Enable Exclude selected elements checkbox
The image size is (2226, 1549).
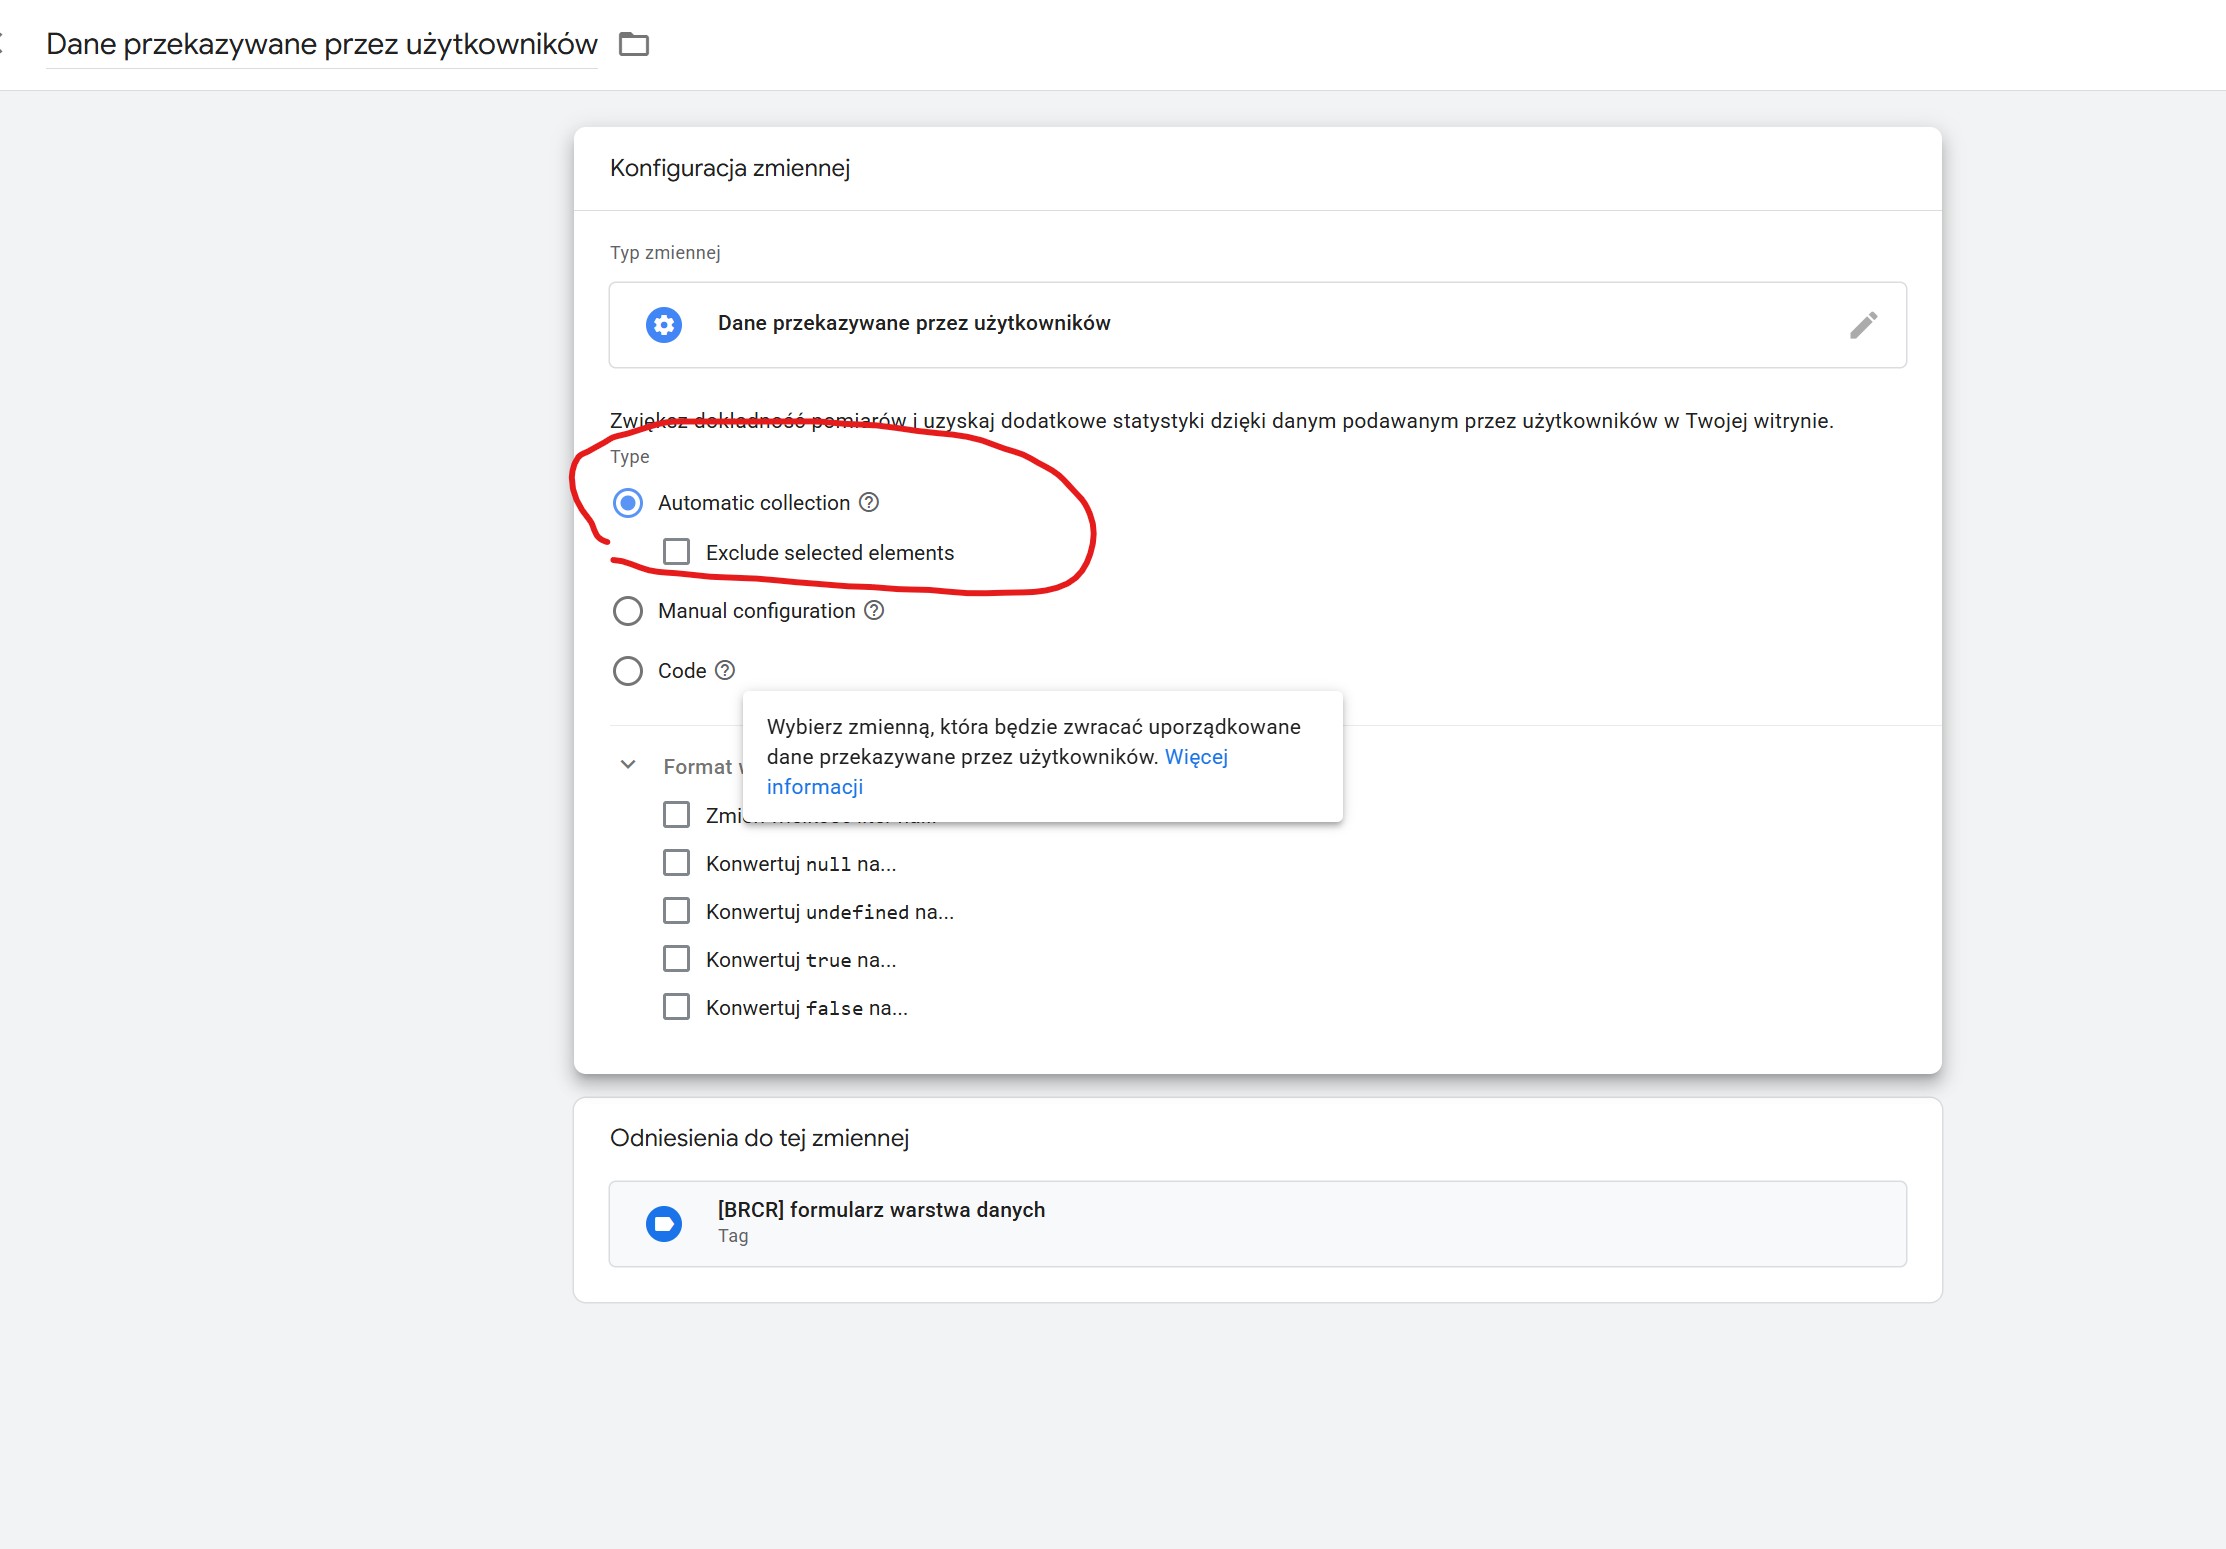pyautogui.click(x=677, y=551)
